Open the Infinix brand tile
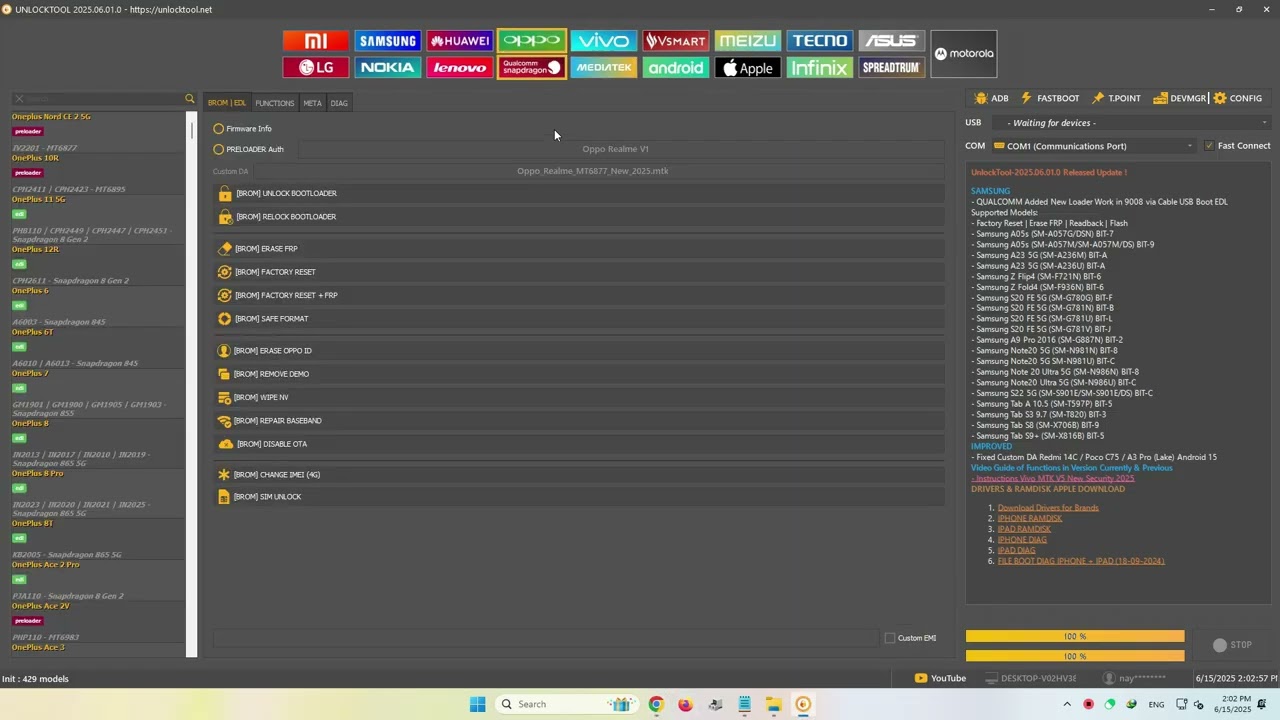1280x720 pixels. point(820,68)
